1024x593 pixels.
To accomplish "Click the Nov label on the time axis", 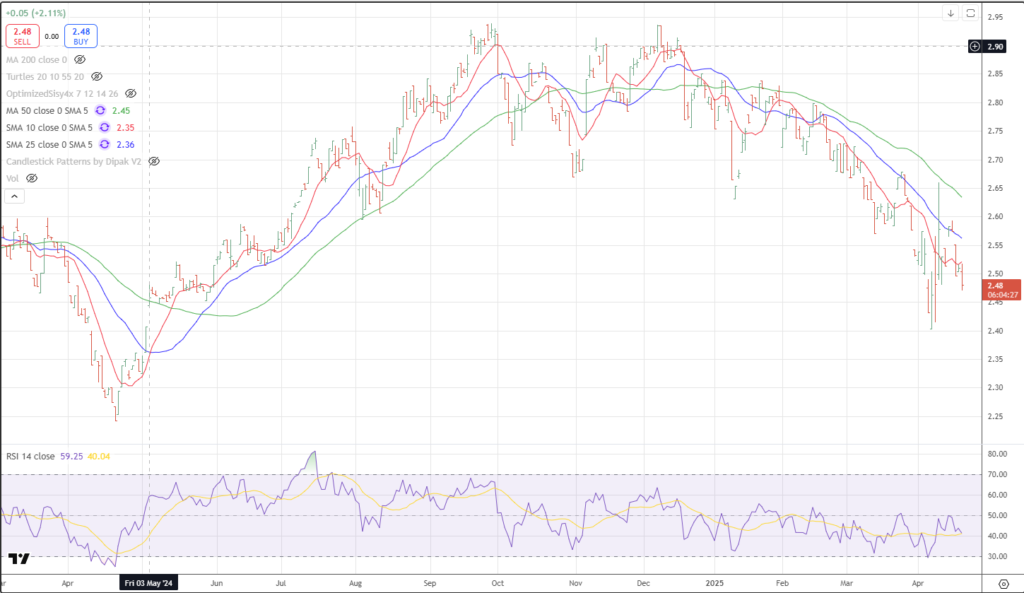I will (x=575, y=583).
